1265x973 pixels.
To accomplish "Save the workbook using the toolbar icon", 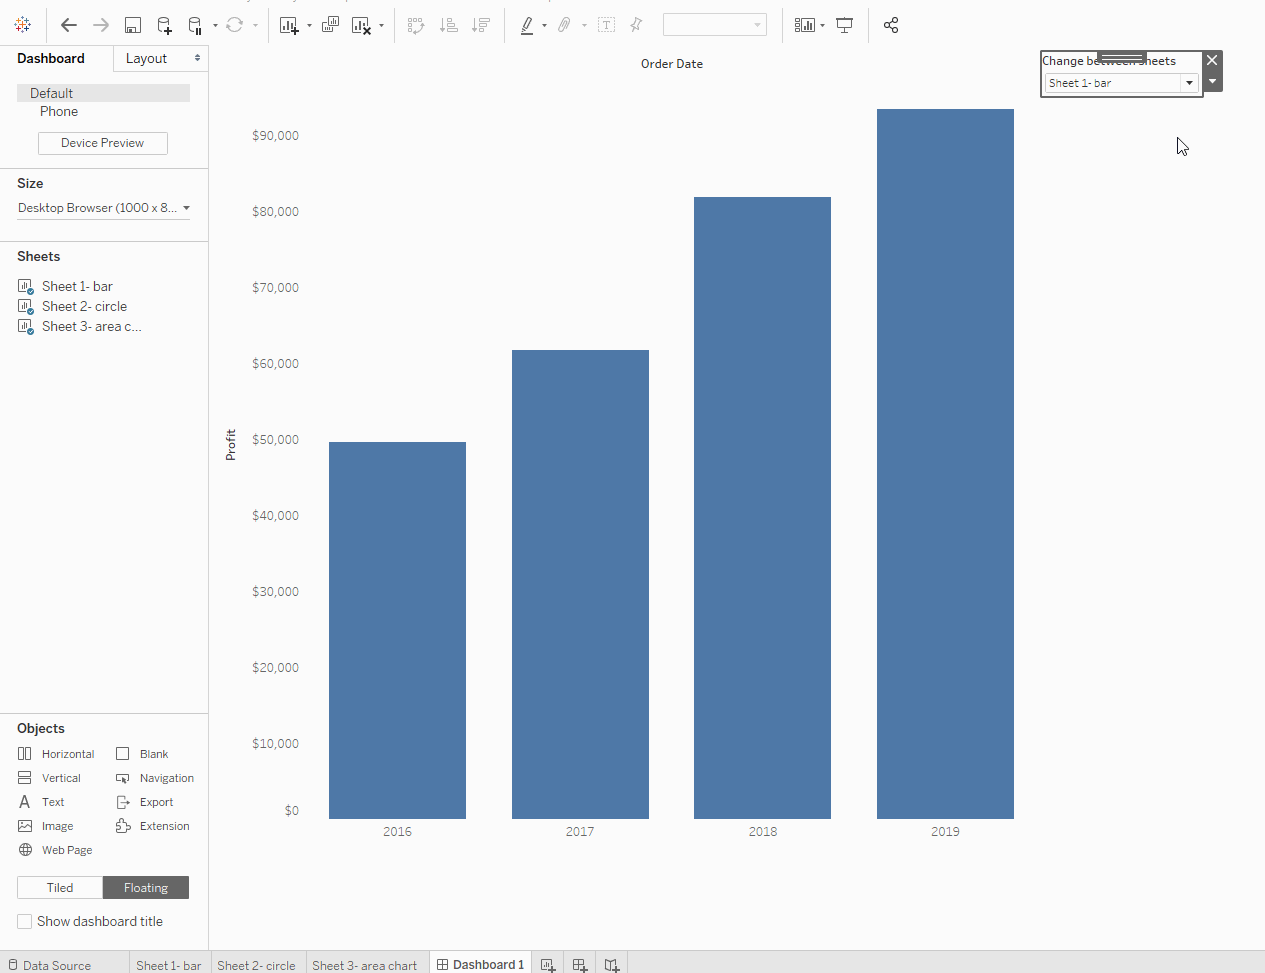I will (132, 25).
